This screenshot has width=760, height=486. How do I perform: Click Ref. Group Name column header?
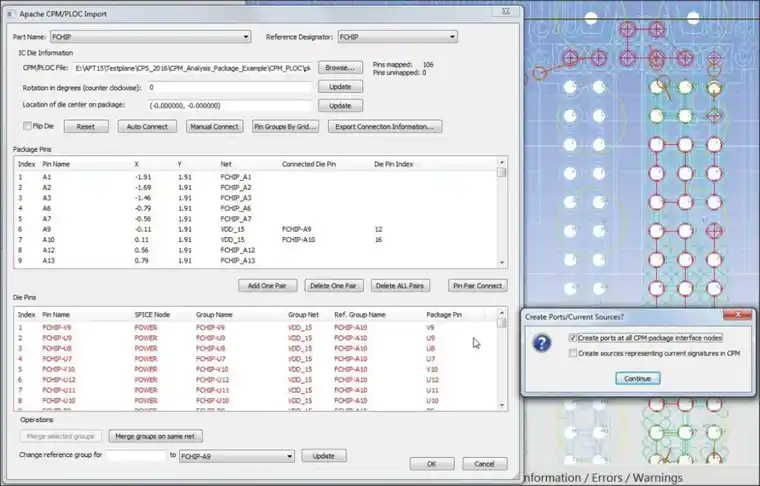(x=360, y=315)
